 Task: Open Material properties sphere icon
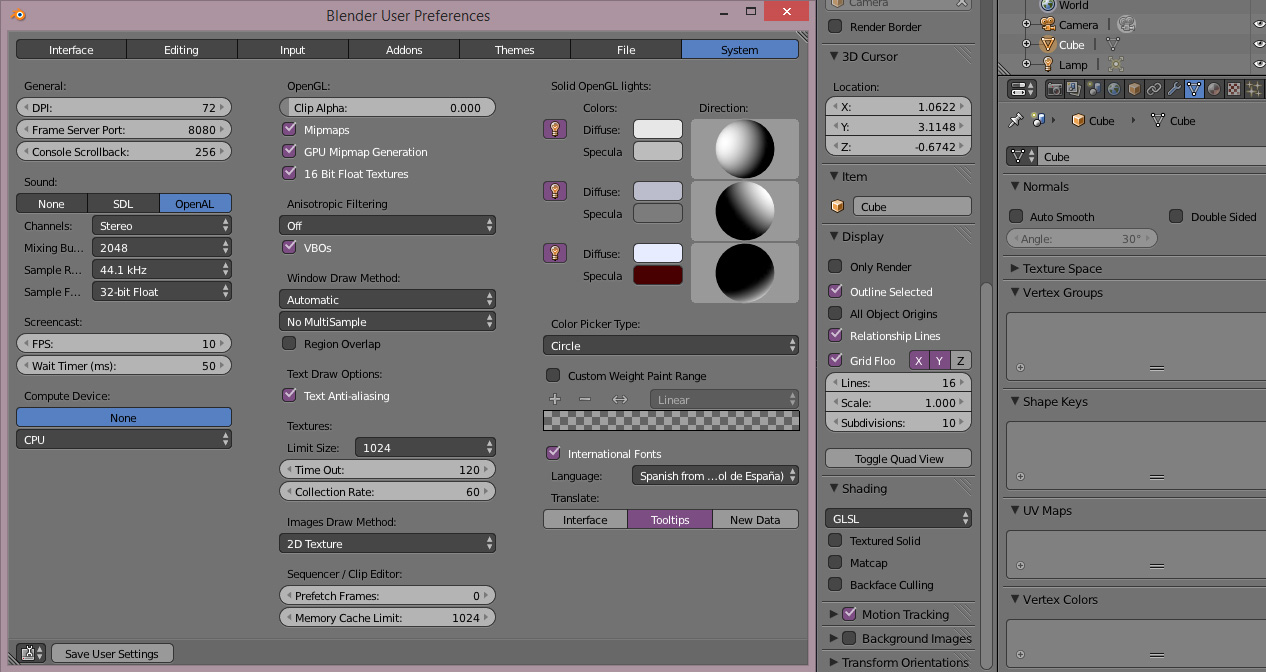coord(1214,89)
